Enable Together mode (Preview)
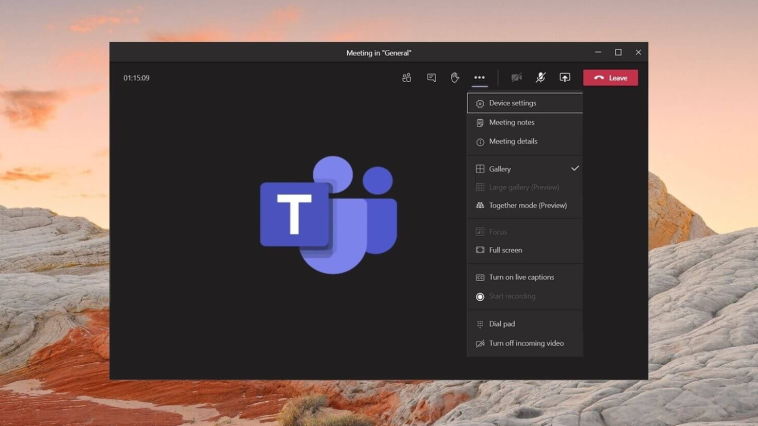Viewport: 758px width, 426px height. tap(525, 205)
